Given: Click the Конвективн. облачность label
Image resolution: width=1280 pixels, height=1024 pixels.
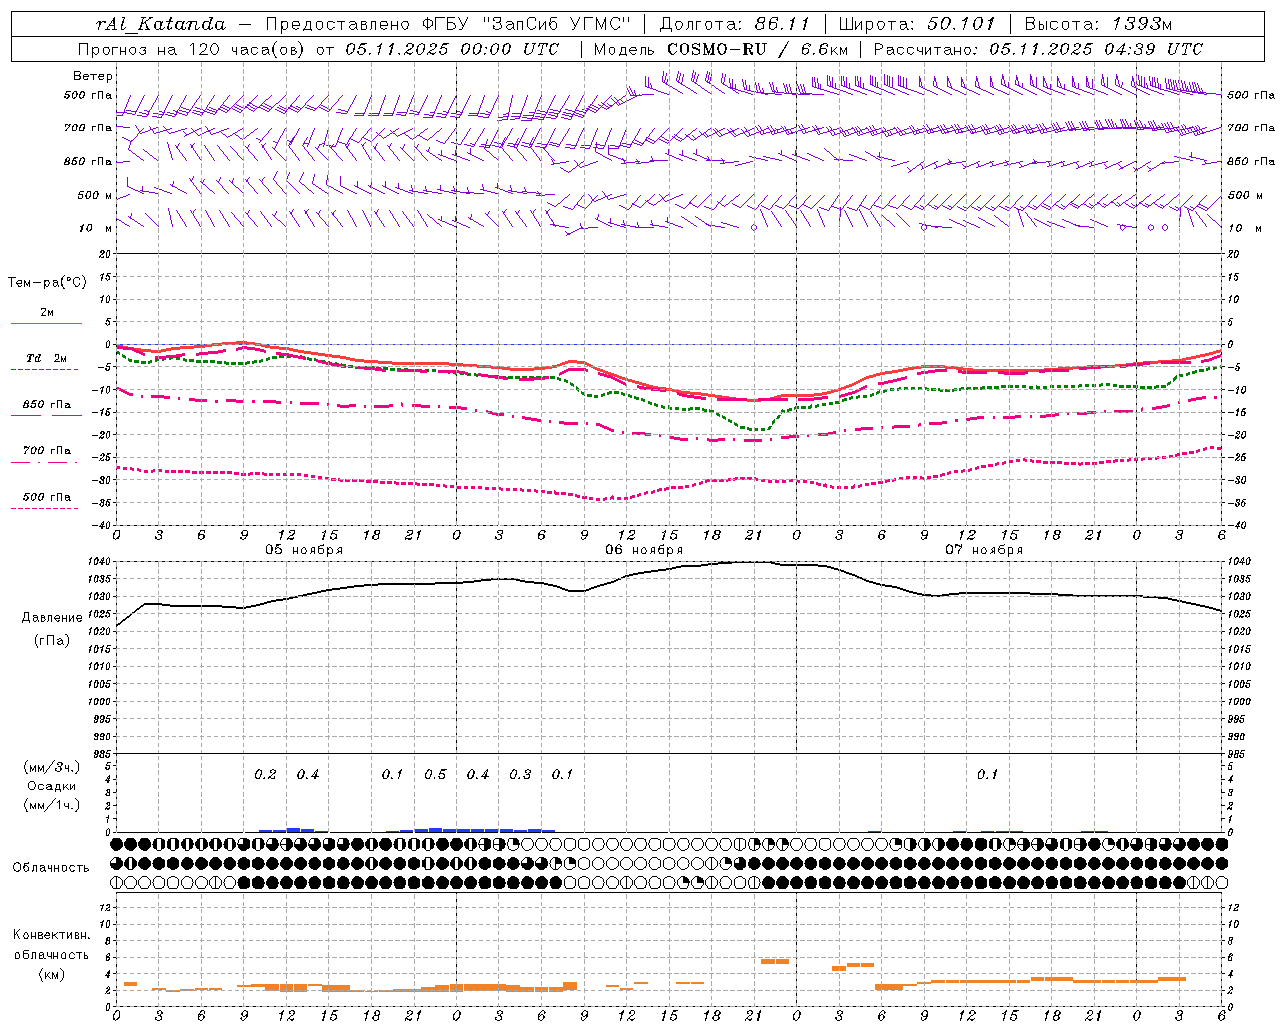Looking at the screenshot, I should (x=51, y=945).
